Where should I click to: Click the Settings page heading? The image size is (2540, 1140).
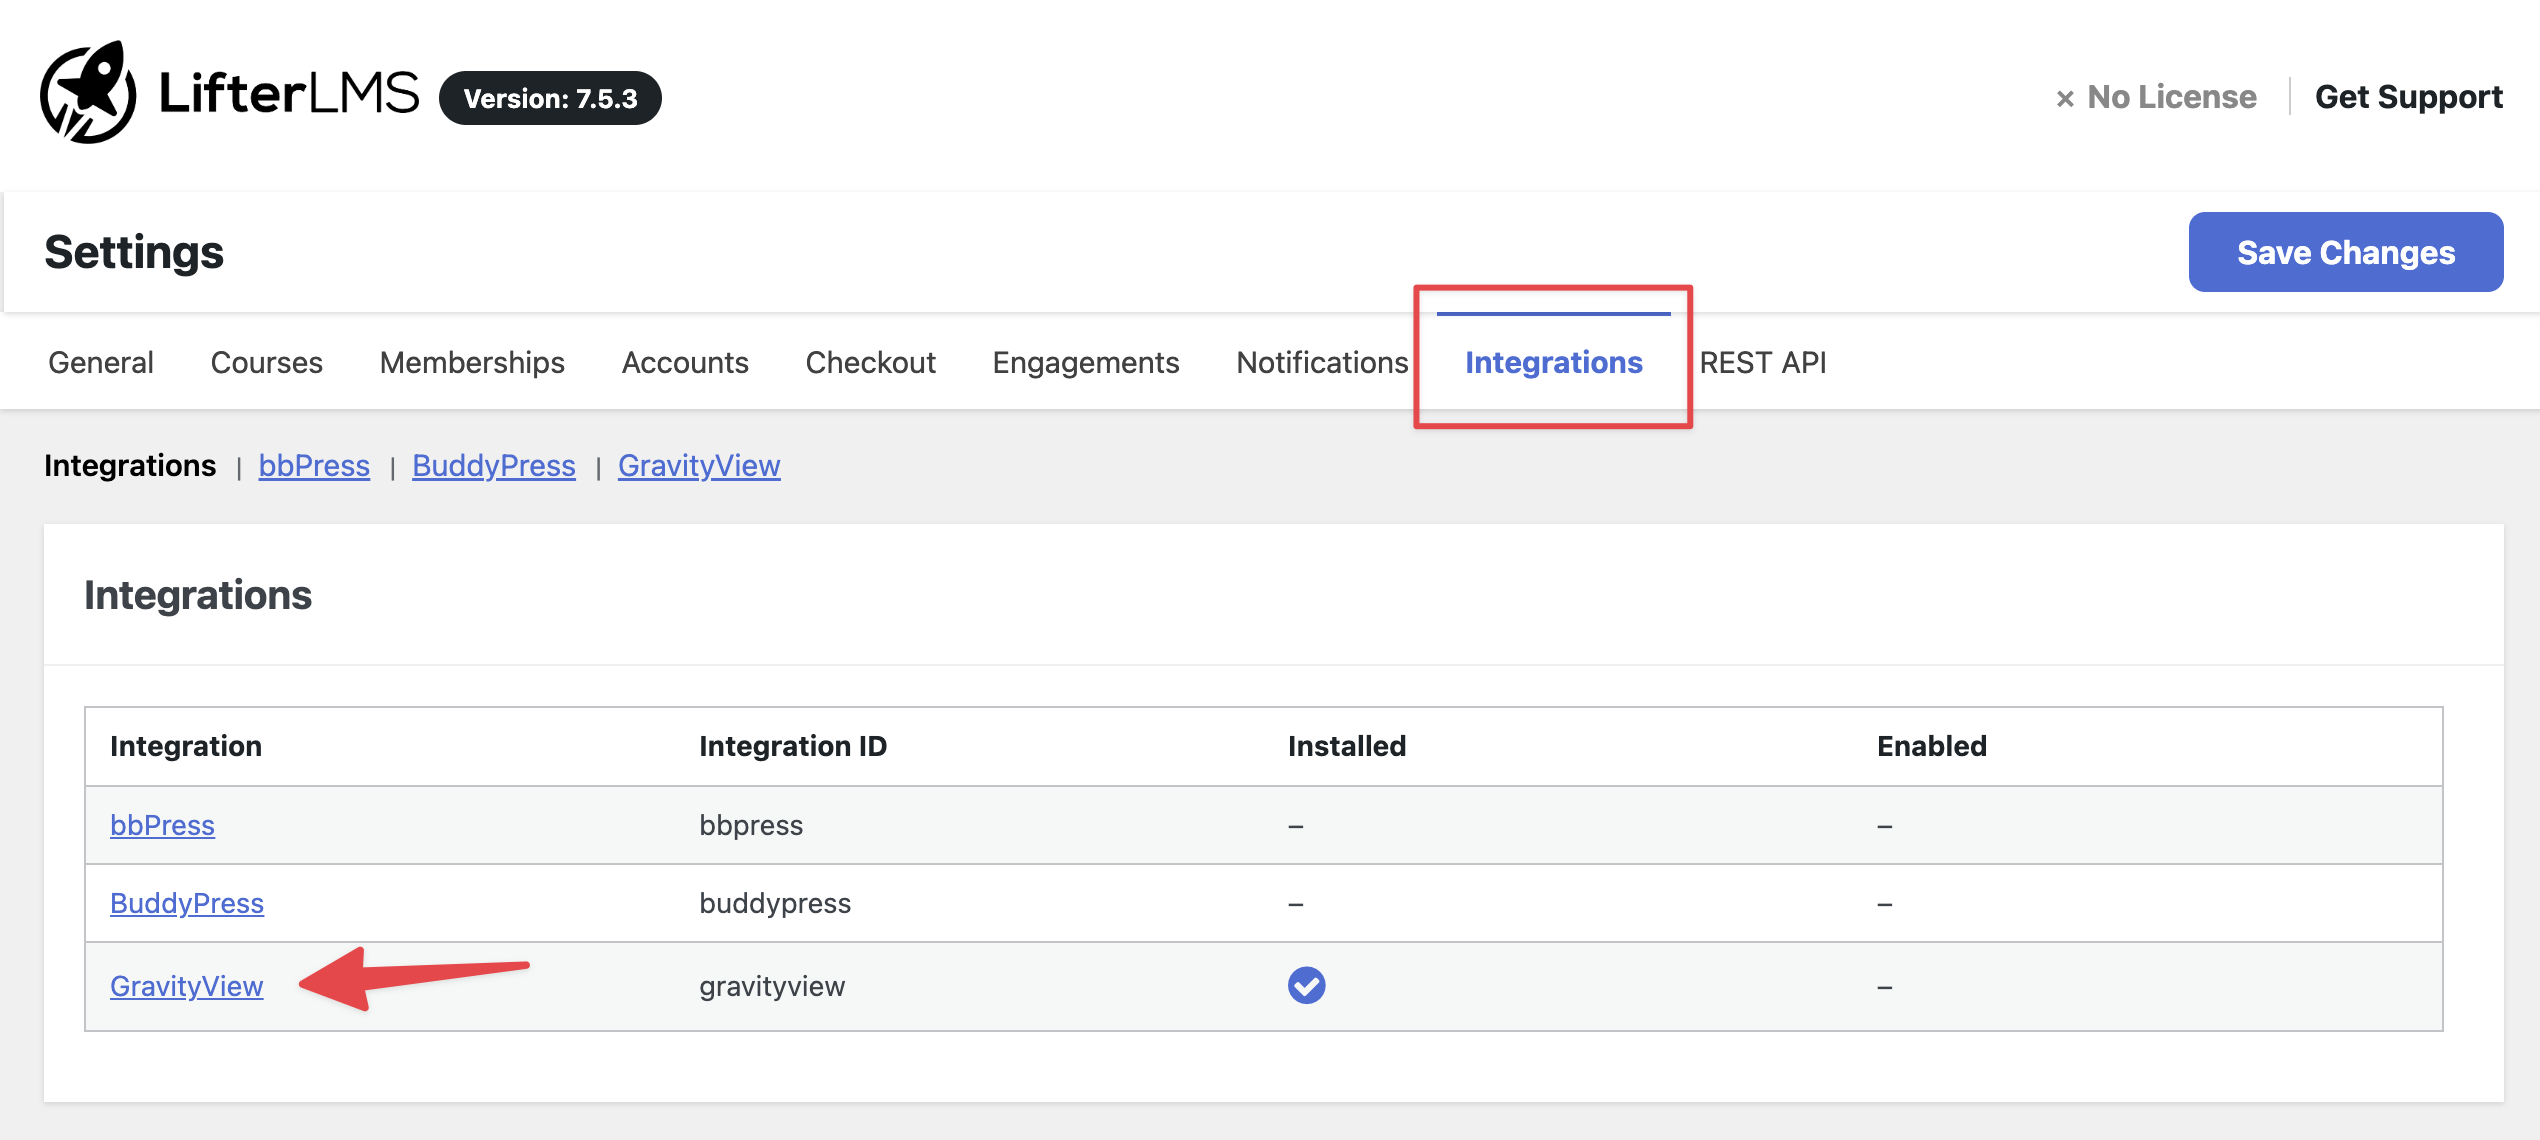click(134, 252)
